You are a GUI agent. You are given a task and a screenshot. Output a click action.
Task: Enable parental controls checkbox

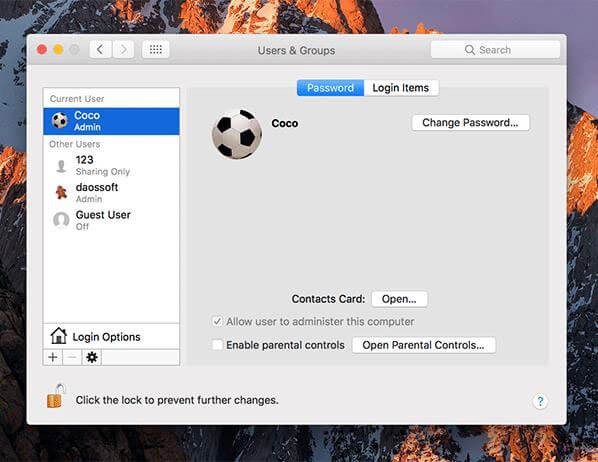(x=217, y=345)
